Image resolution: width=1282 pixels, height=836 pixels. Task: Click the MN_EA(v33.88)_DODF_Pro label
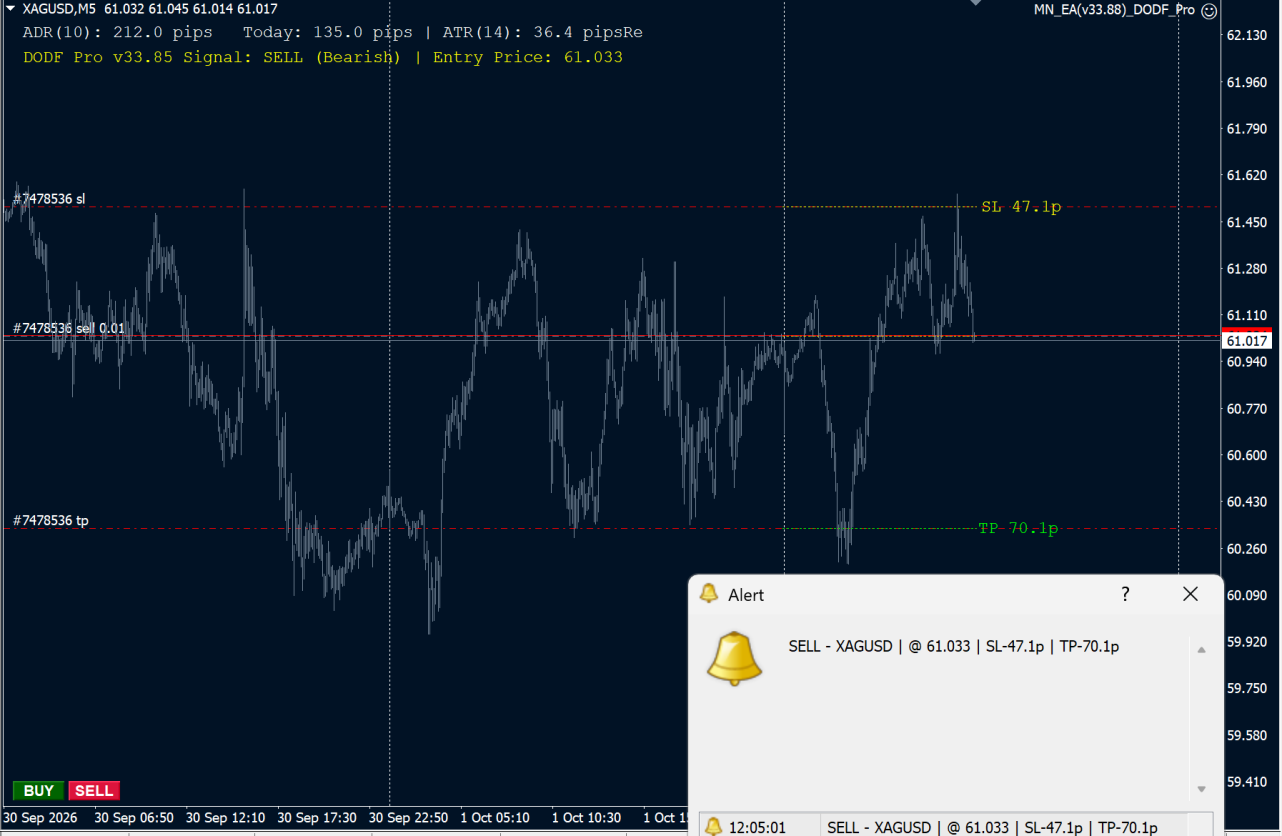tap(1114, 10)
